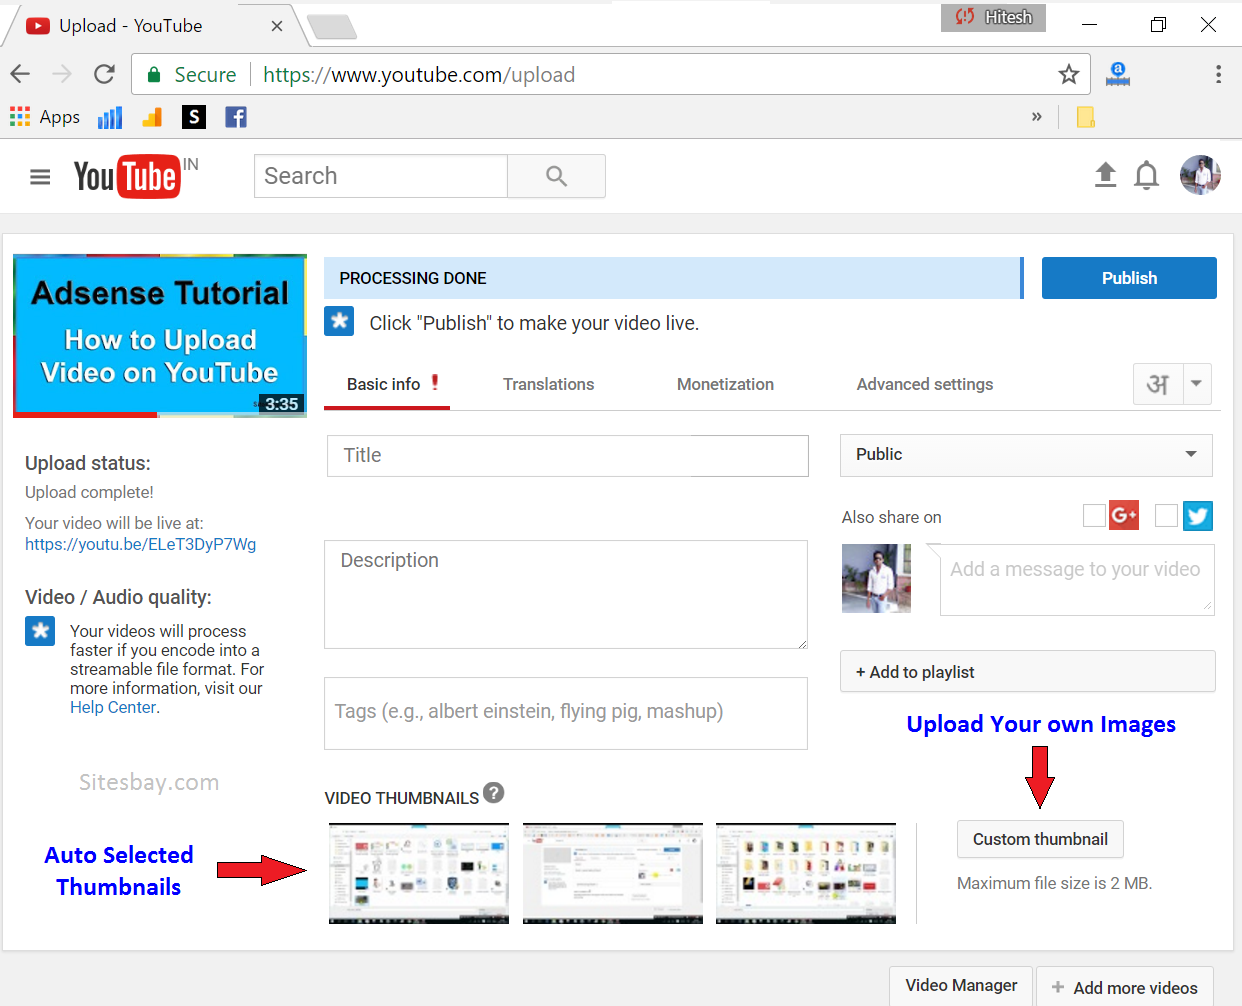The image size is (1242, 1006).
Task: Click the browser extension icon beside address bar
Action: point(1118,74)
